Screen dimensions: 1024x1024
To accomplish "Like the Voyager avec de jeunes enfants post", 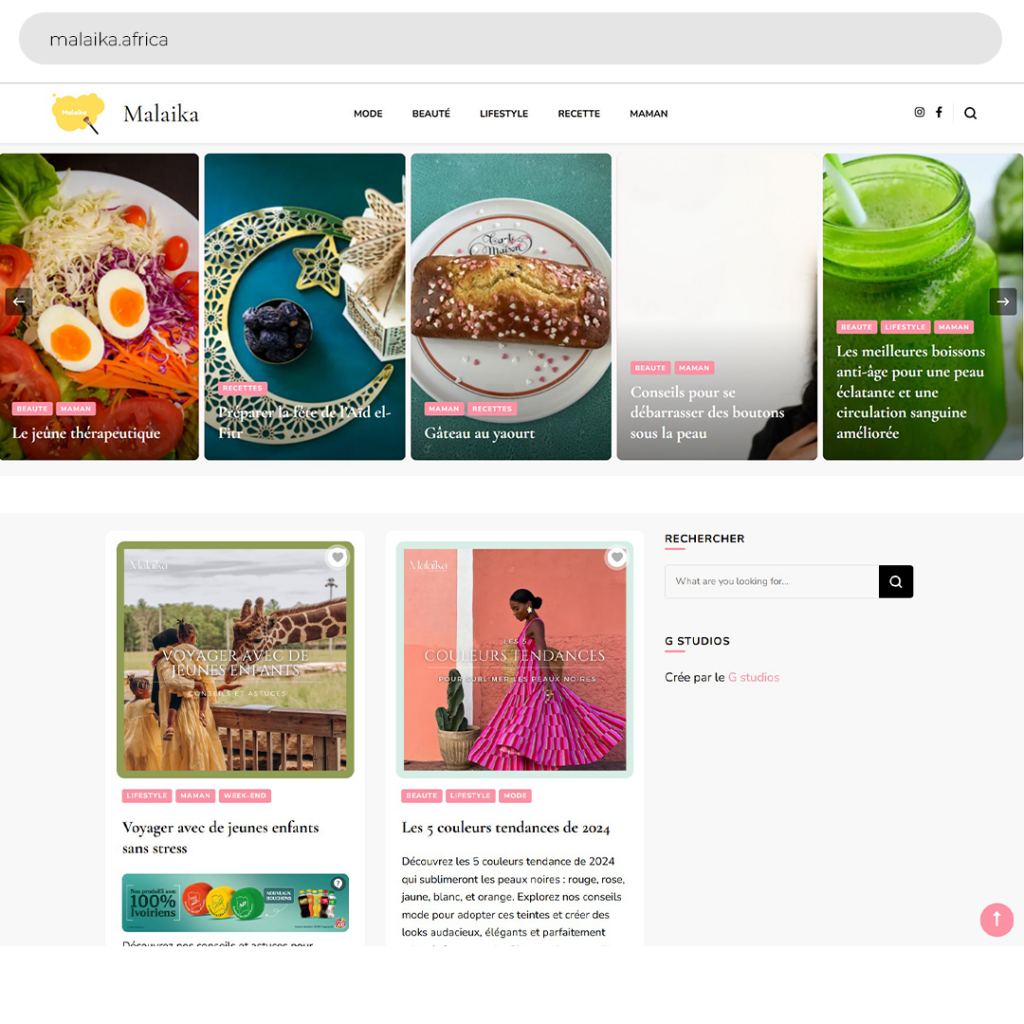I will pos(338,557).
